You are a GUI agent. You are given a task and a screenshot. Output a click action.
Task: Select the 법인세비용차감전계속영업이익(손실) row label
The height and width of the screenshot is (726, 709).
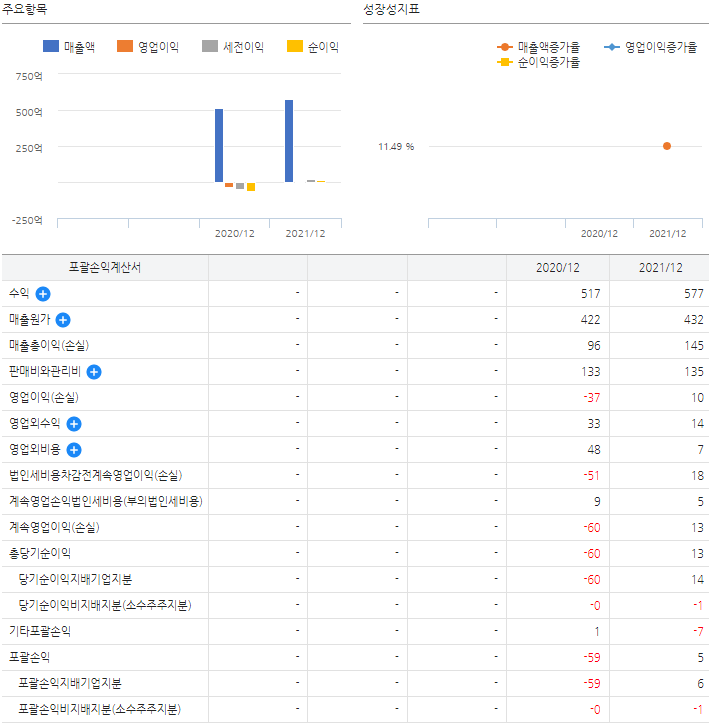[96, 476]
